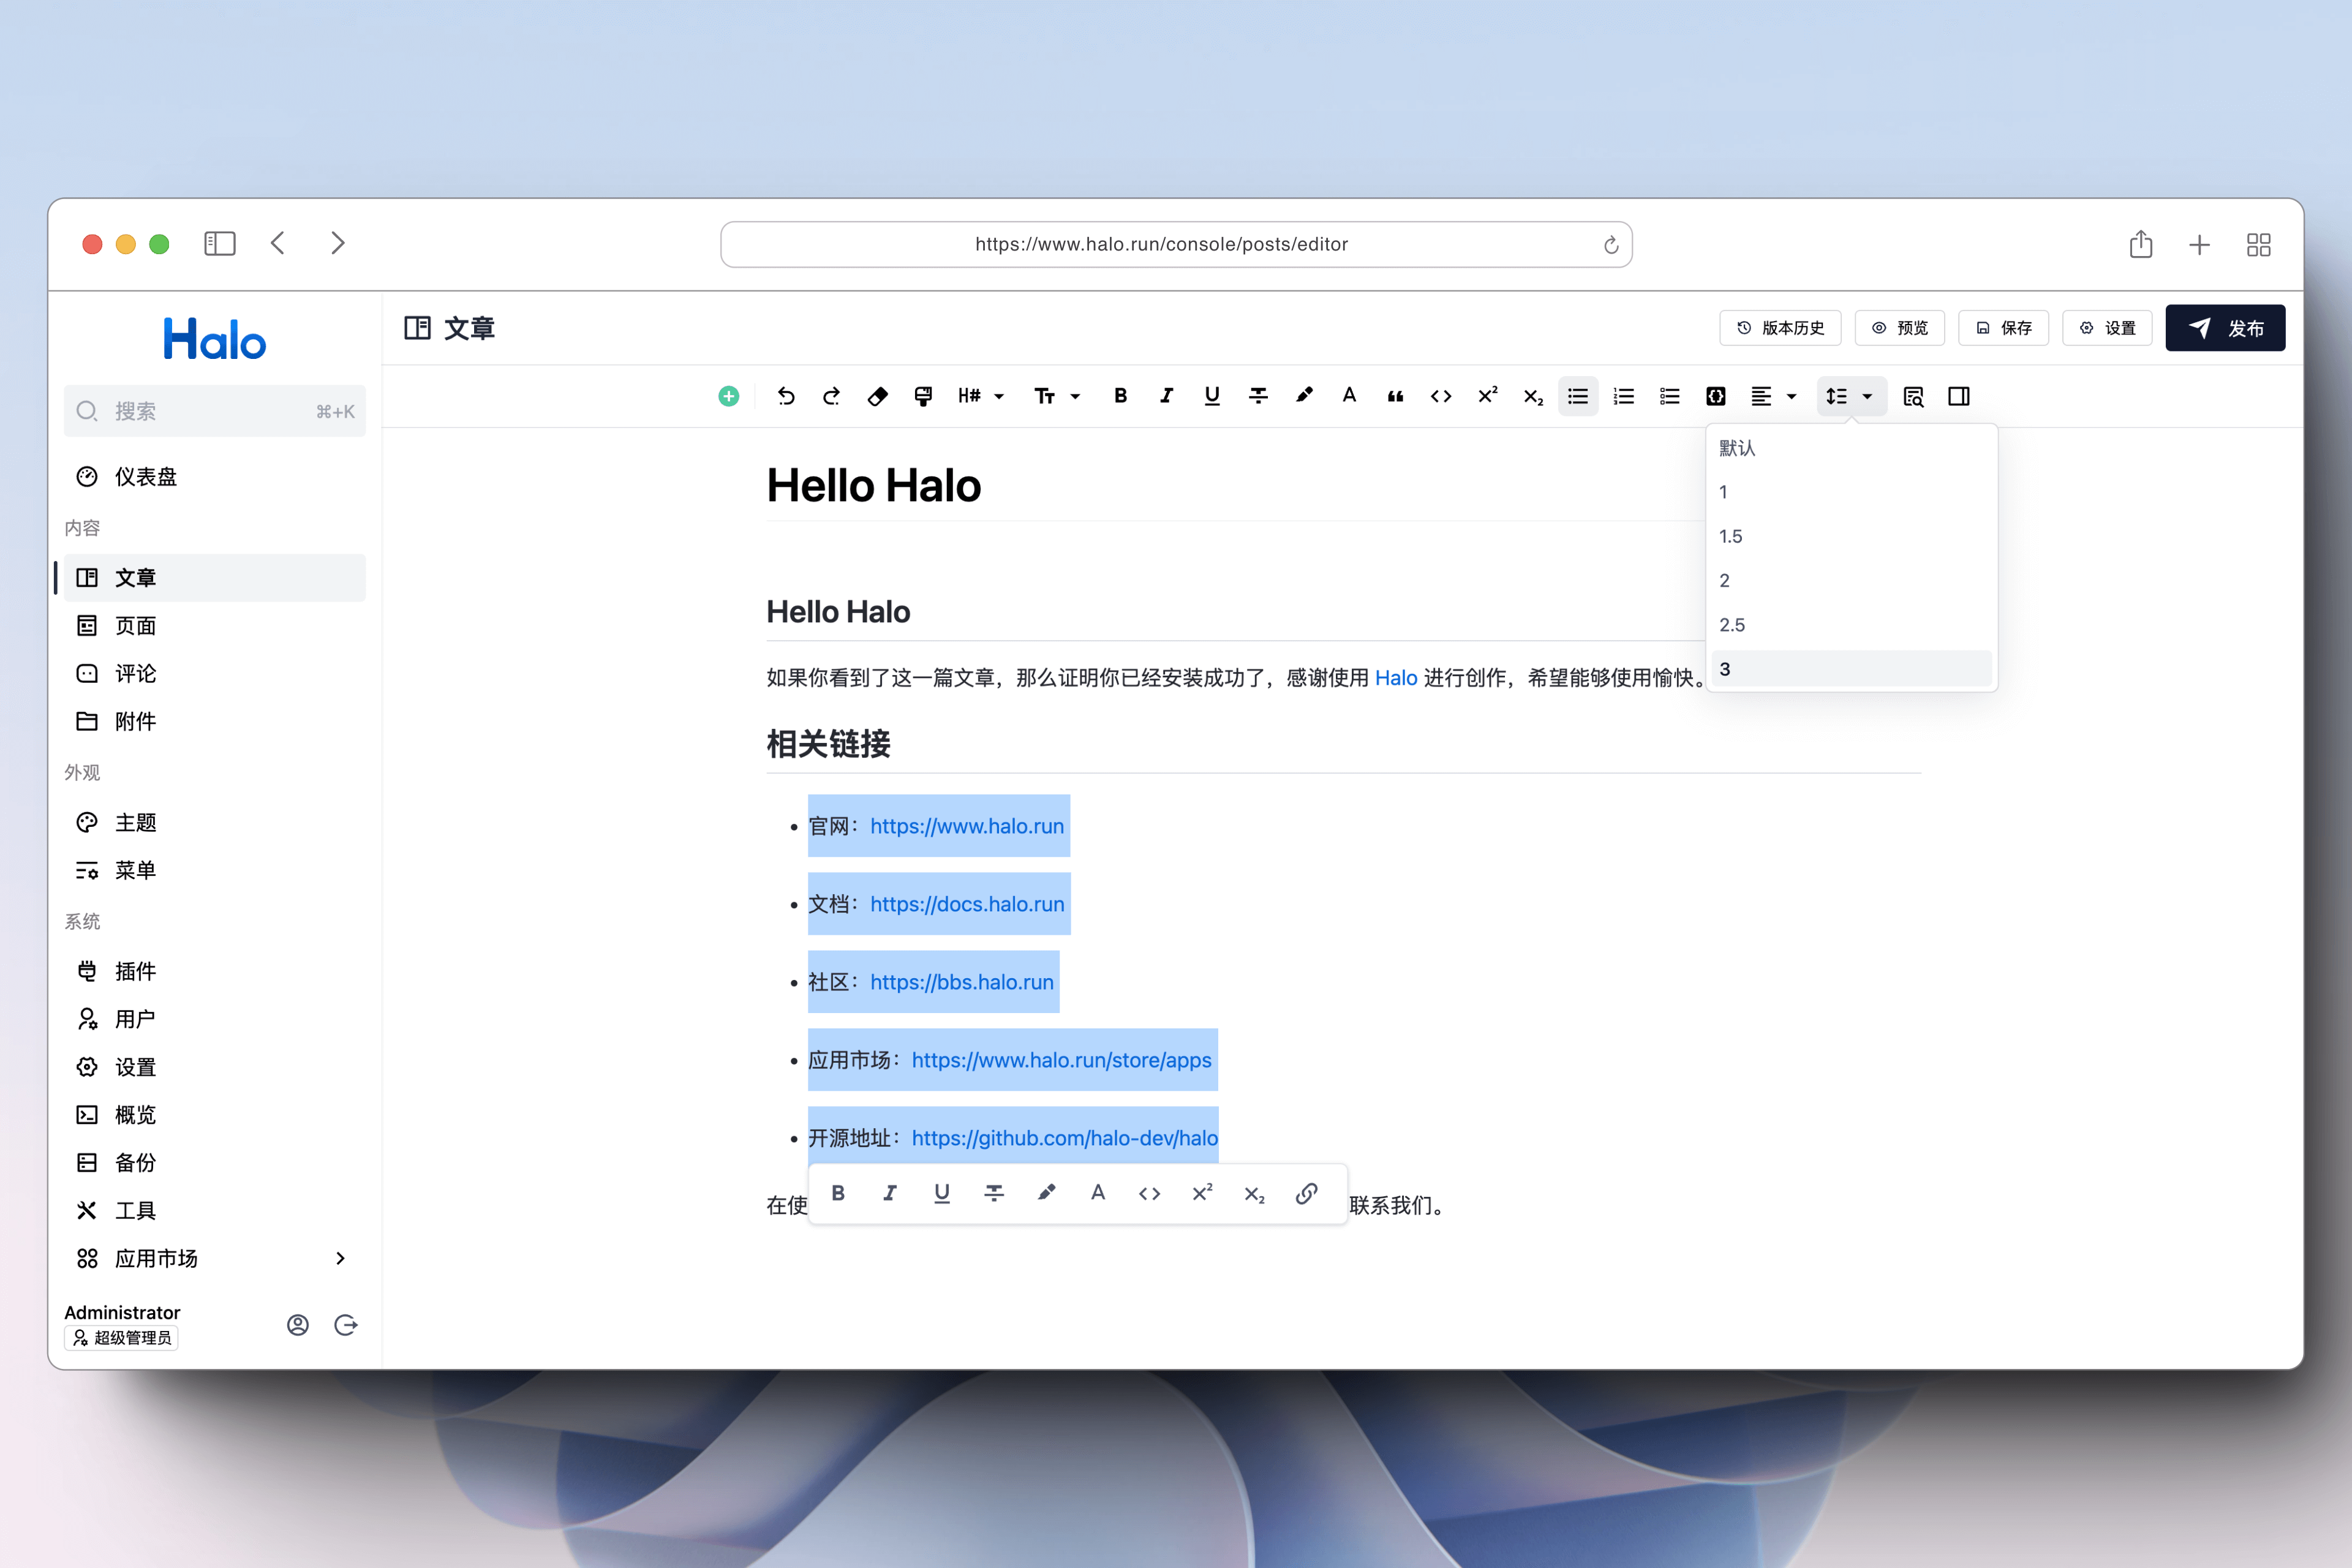Apply italic formatting from main toolbar
The image size is (2352, 1568).
click(1166, 396)
